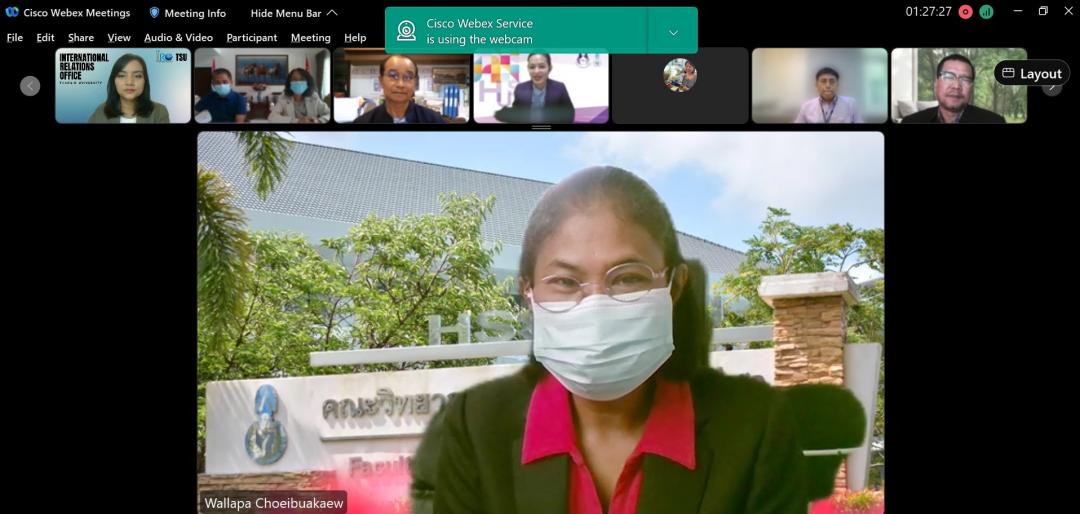Open the Participant menu
Viewport: 1080px width, 514px height.
click(252, 38)
